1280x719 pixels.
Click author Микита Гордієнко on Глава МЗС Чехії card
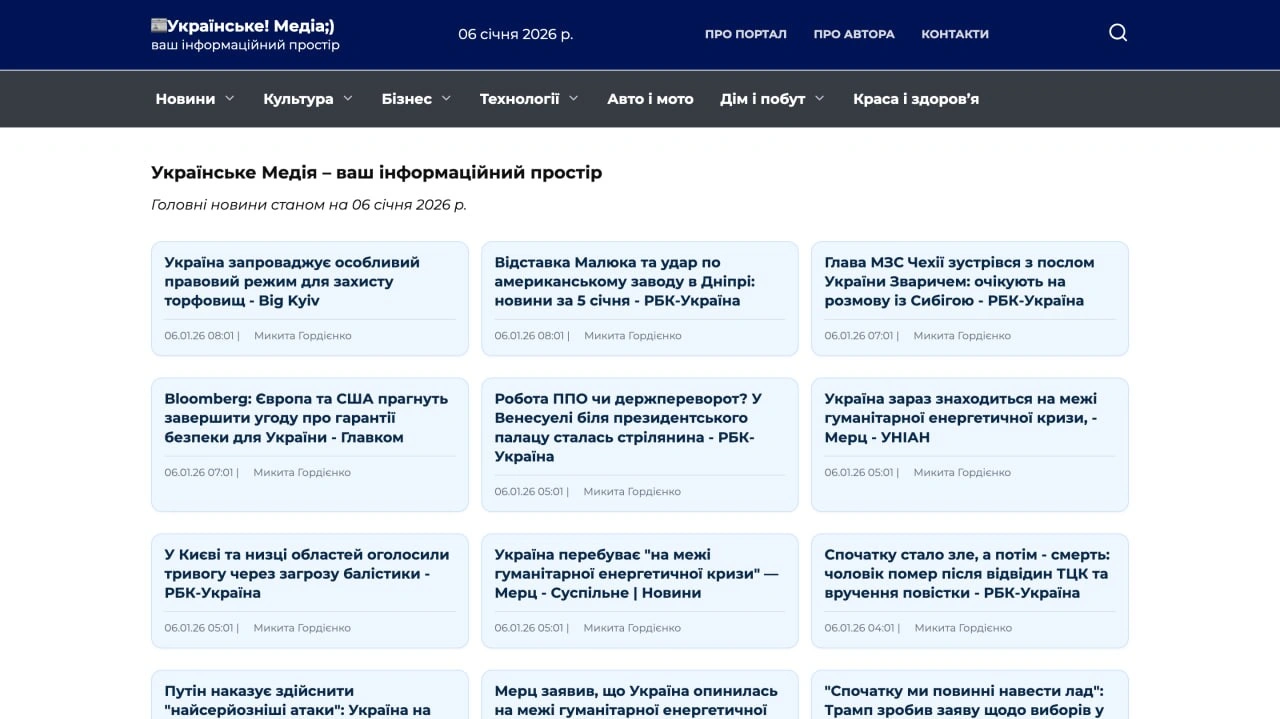(962, 336)
